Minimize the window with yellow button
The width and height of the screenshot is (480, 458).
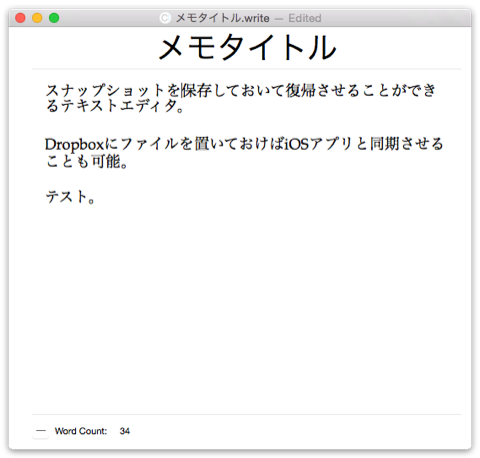coord(37,18)
